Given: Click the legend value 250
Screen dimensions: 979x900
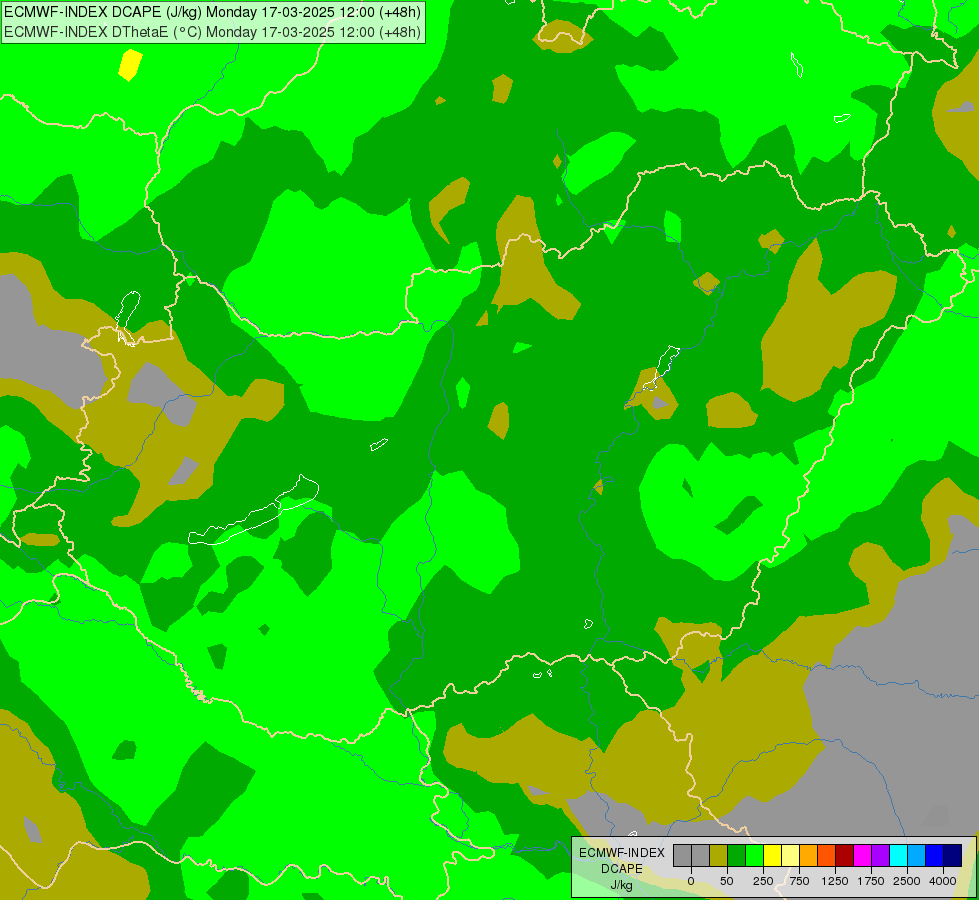Looking at the screenshot, I should (x=763, y=881).
